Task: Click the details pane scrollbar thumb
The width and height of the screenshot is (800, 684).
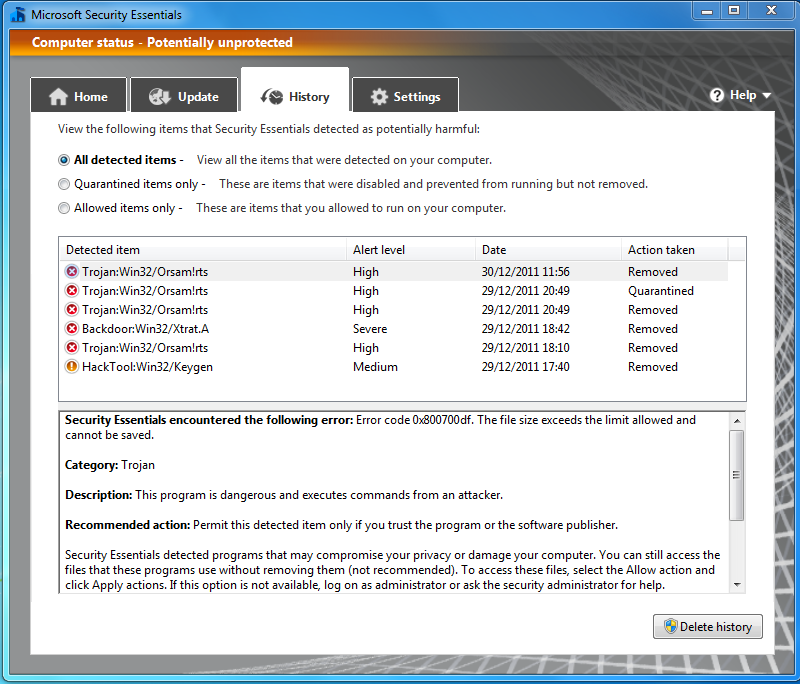Action: pos(737,475)
